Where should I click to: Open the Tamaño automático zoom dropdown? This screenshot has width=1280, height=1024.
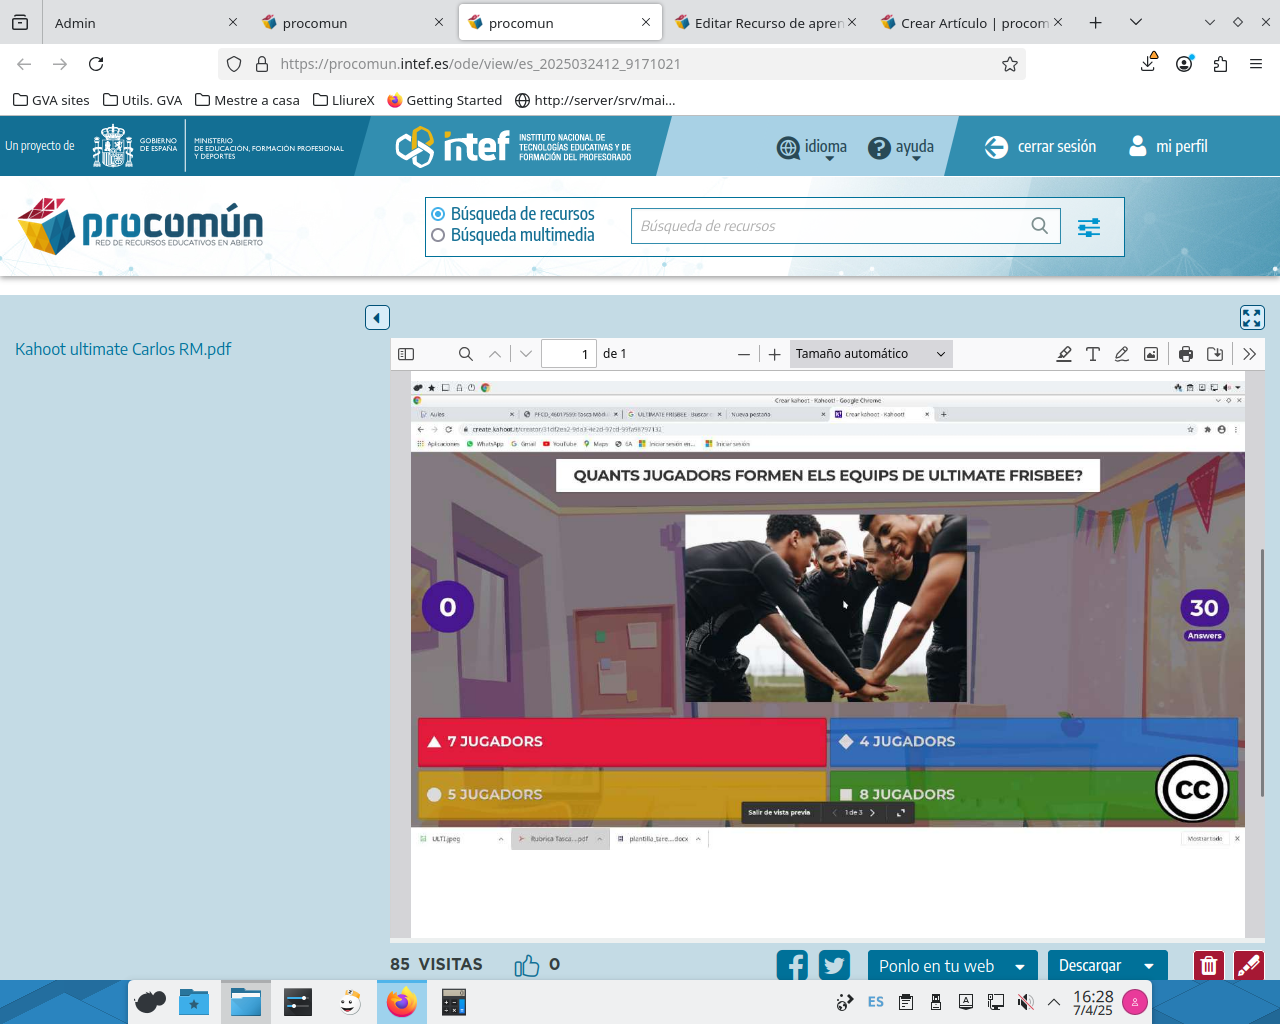(x=870, y=354)
